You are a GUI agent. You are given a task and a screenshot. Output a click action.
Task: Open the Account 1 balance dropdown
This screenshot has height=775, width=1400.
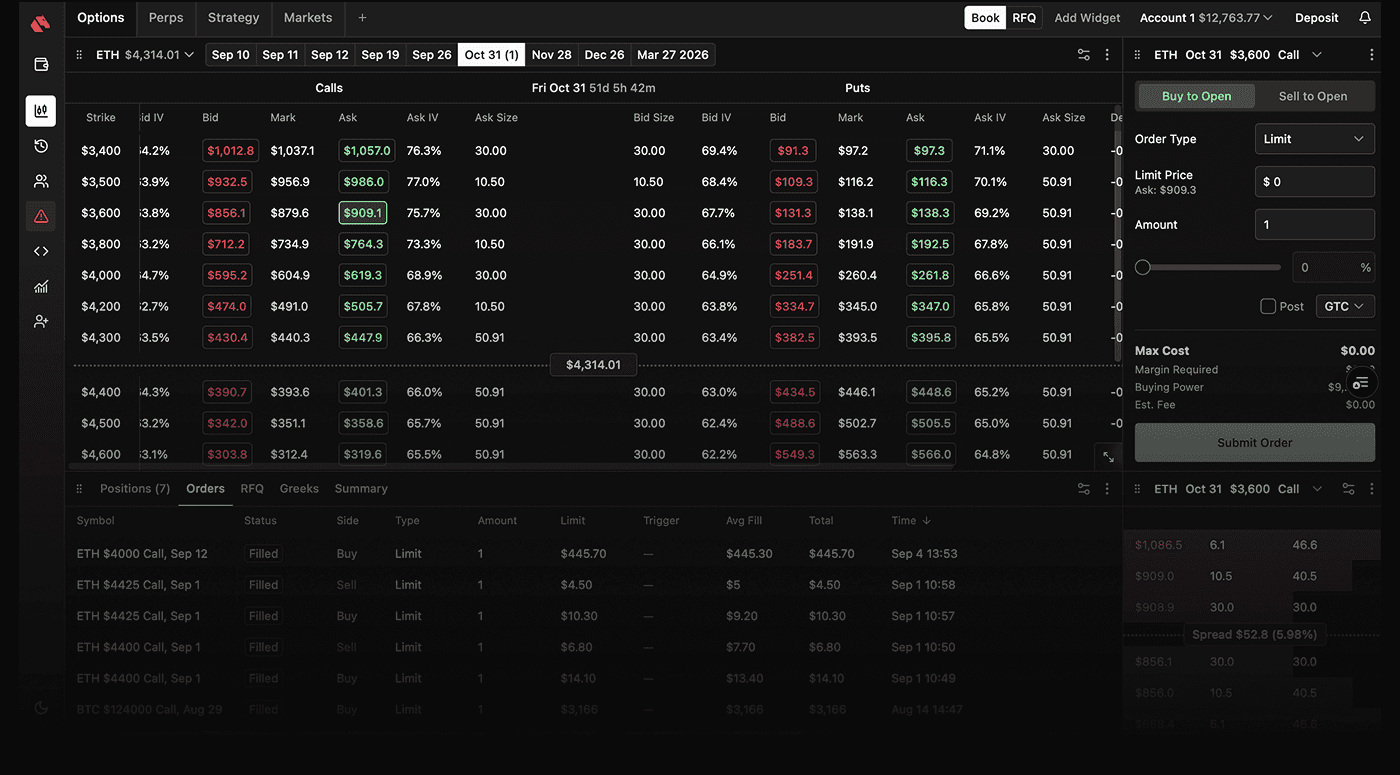pyautogui.click(x=1206, y=18)
